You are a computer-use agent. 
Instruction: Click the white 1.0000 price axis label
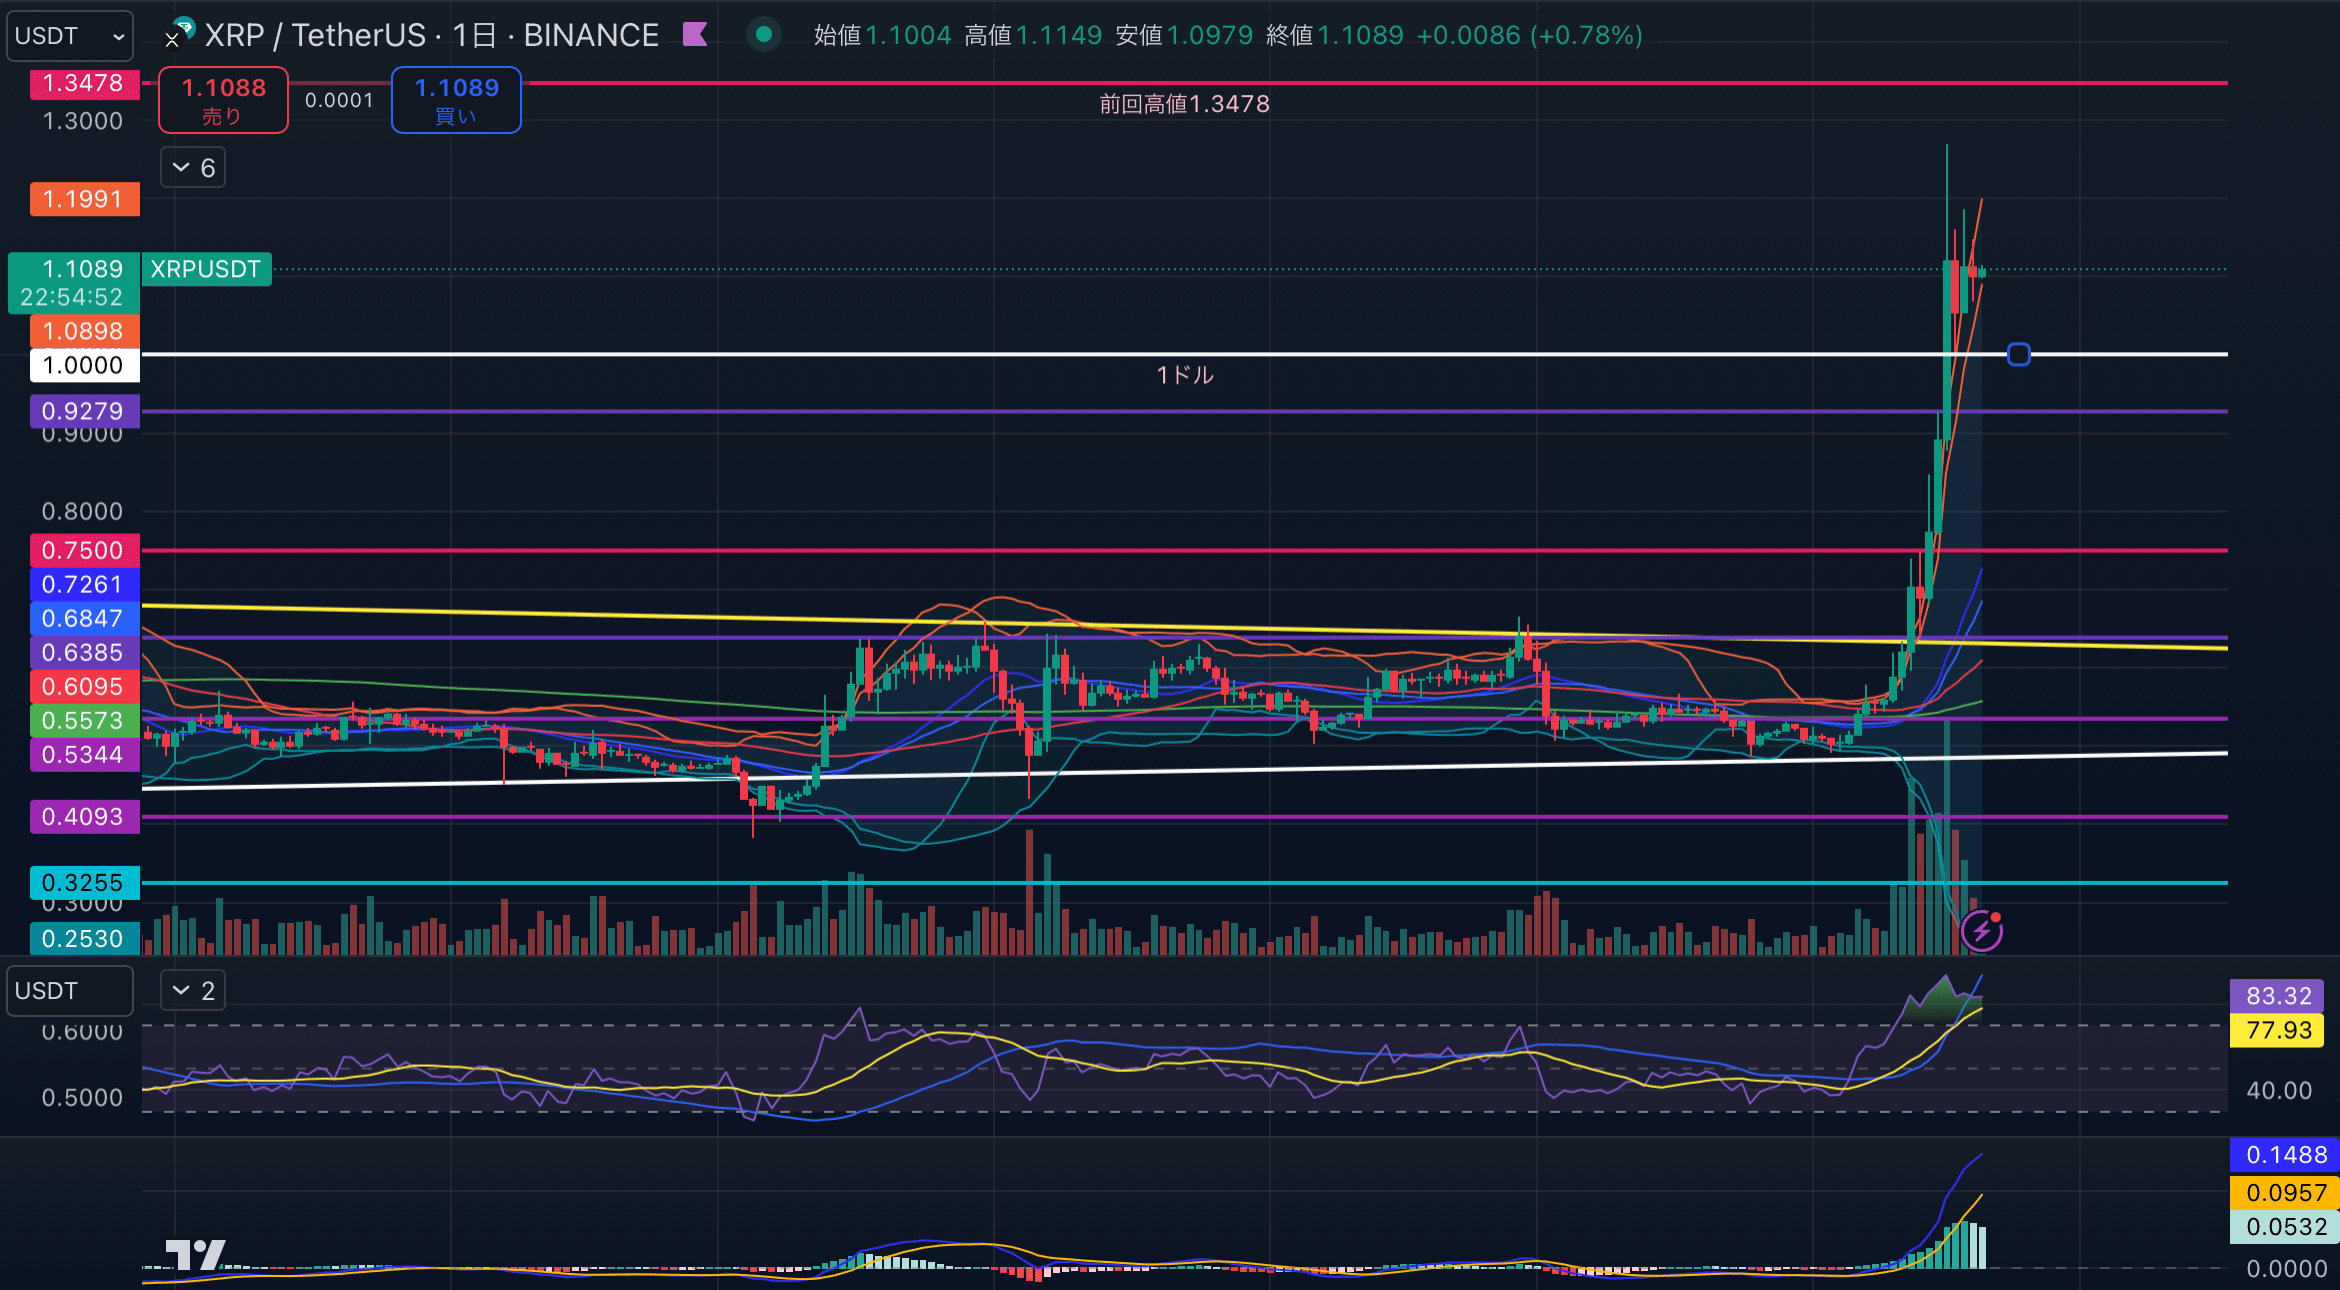click(85, 365)
